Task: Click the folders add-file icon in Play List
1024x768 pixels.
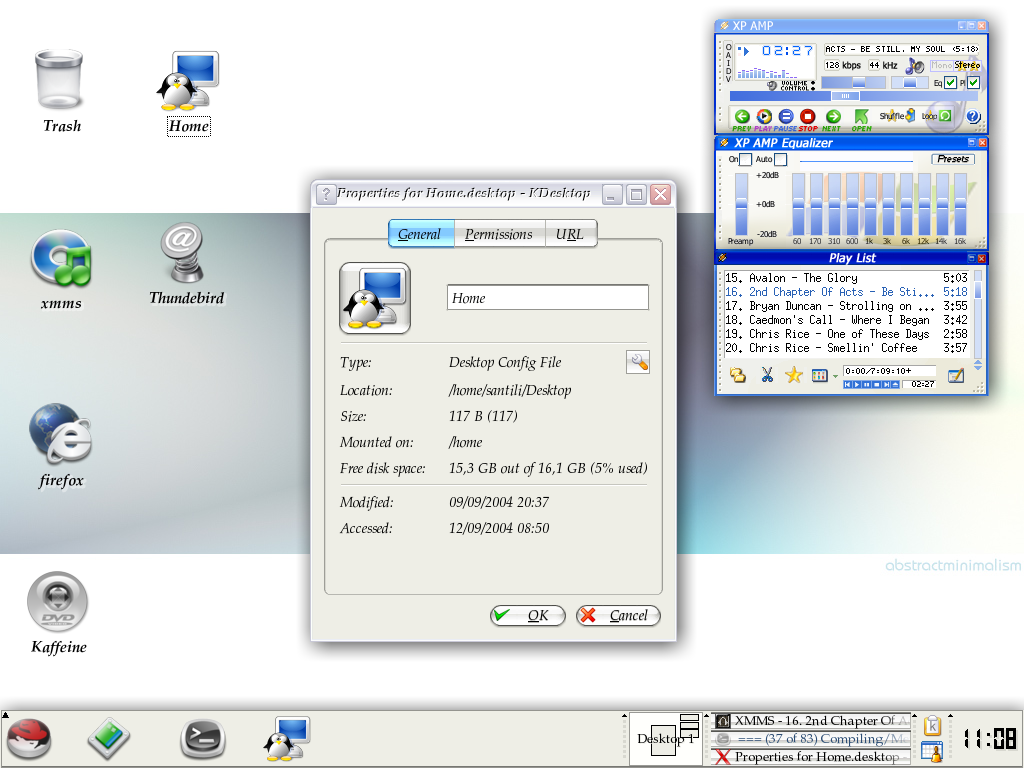Action: [x=738, y=375]
